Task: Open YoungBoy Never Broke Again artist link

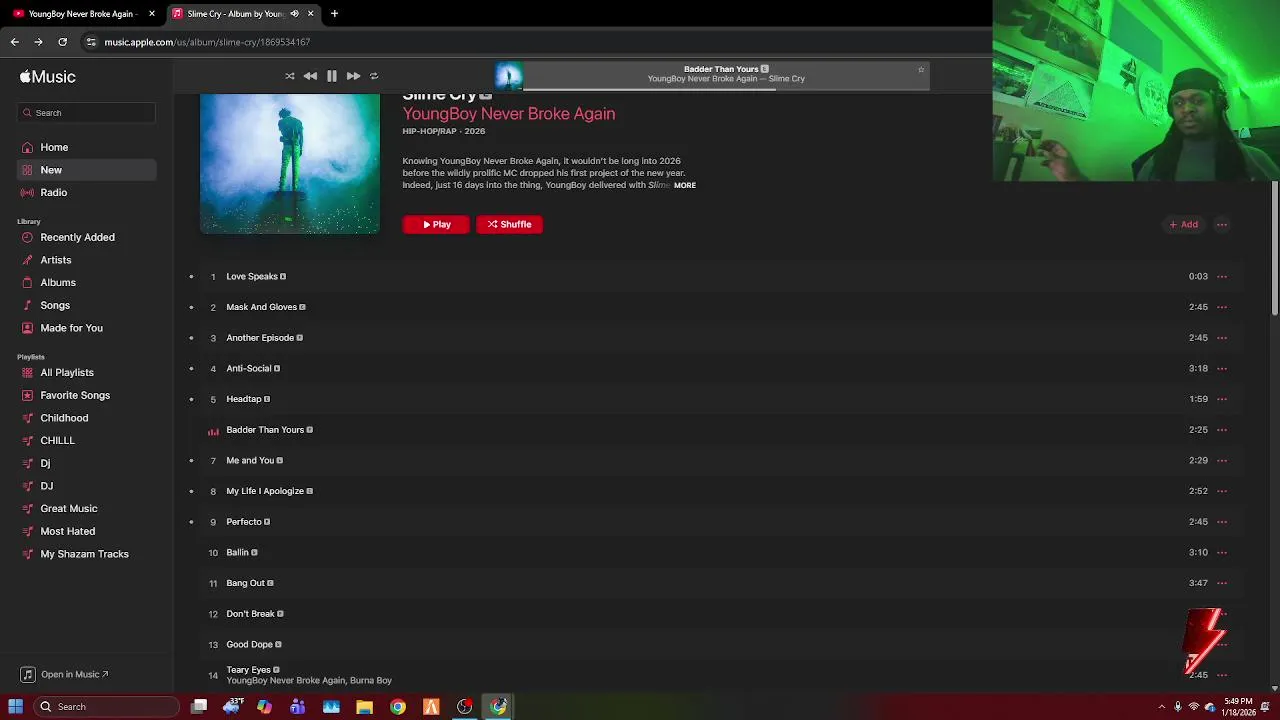Action: (x=509, y=114)
